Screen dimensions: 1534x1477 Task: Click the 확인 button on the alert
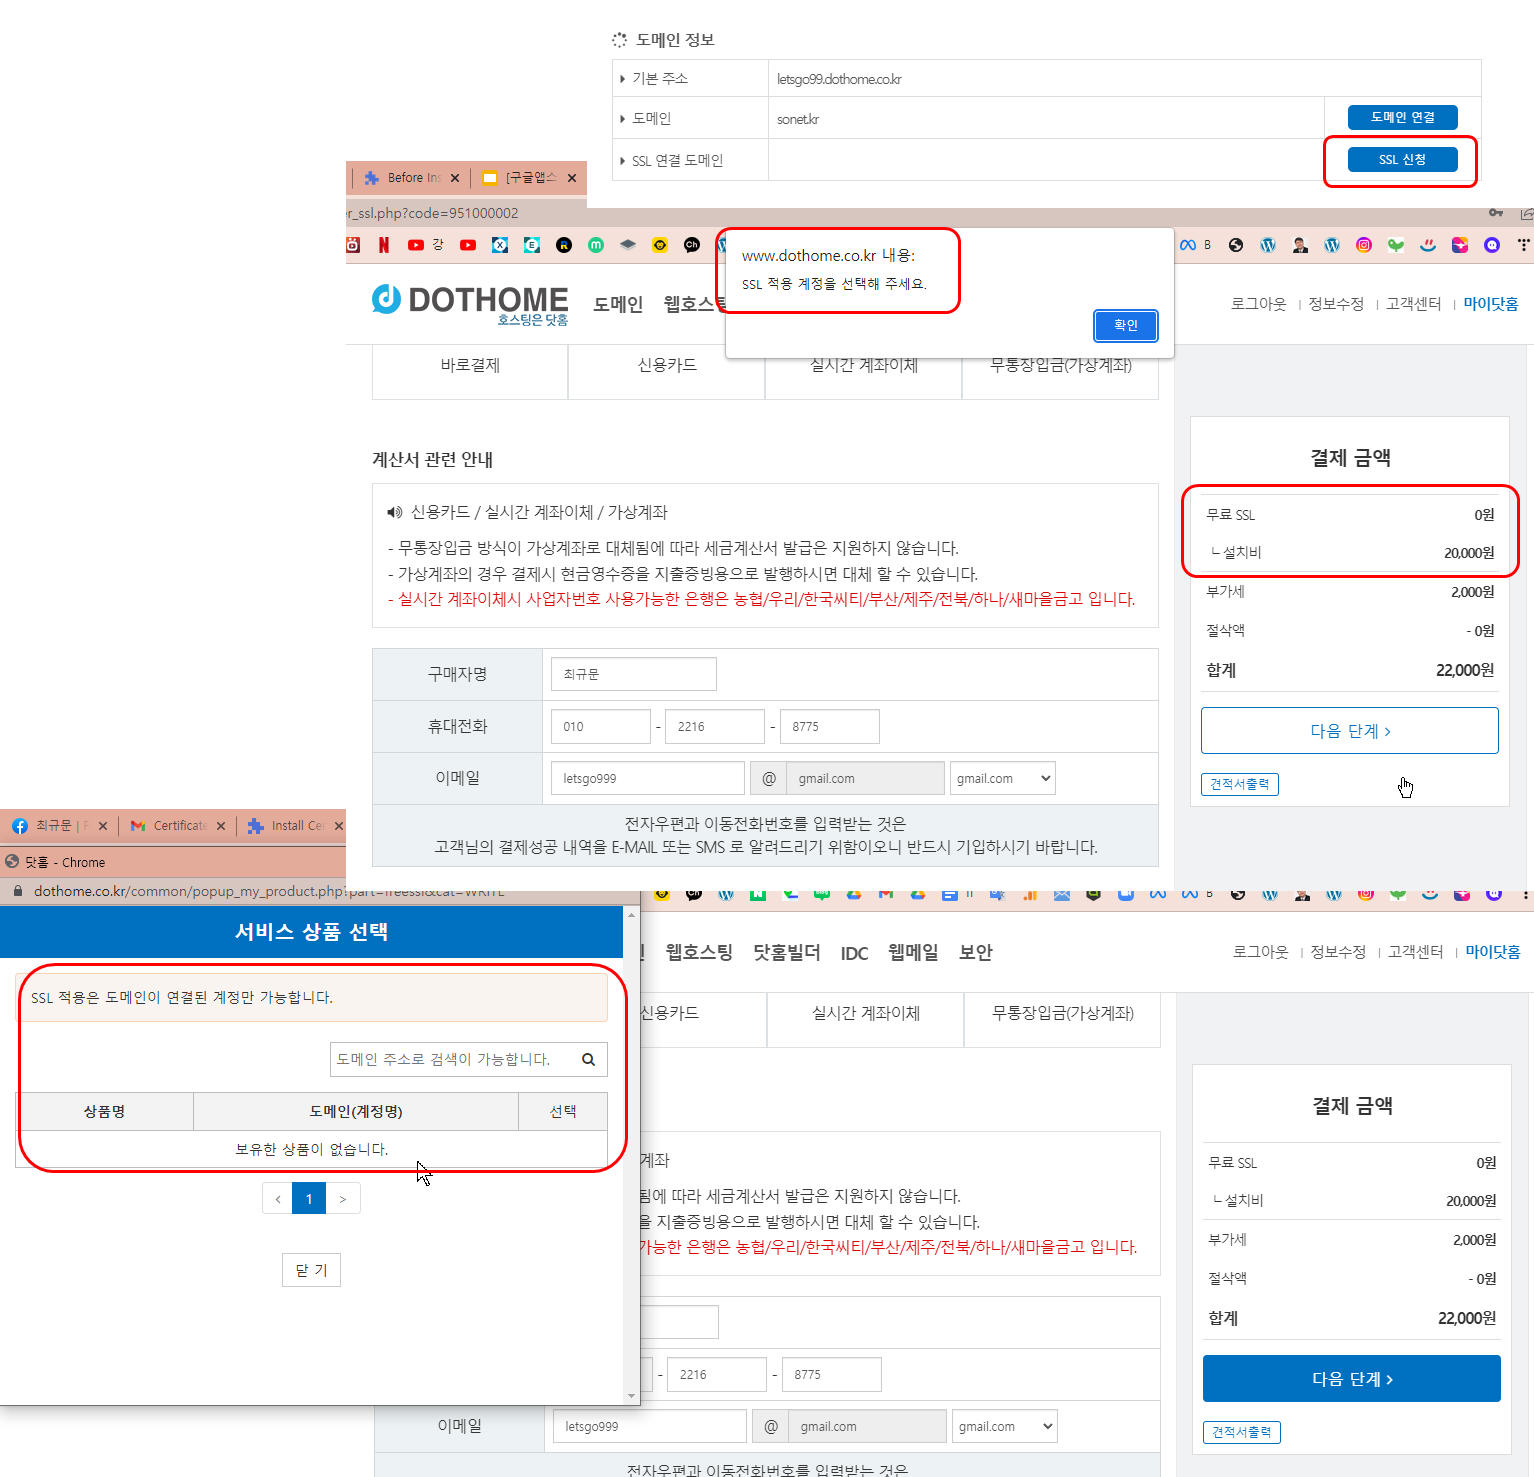(x=1125, y=325)
